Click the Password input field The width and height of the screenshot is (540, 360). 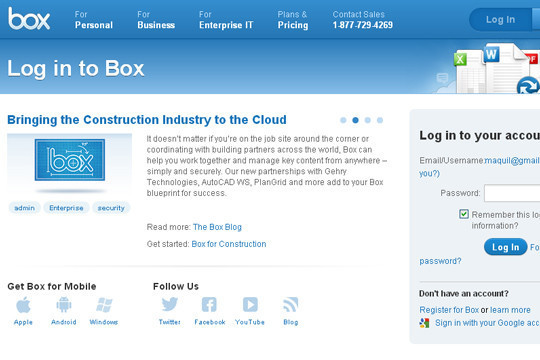click(512, 193)
